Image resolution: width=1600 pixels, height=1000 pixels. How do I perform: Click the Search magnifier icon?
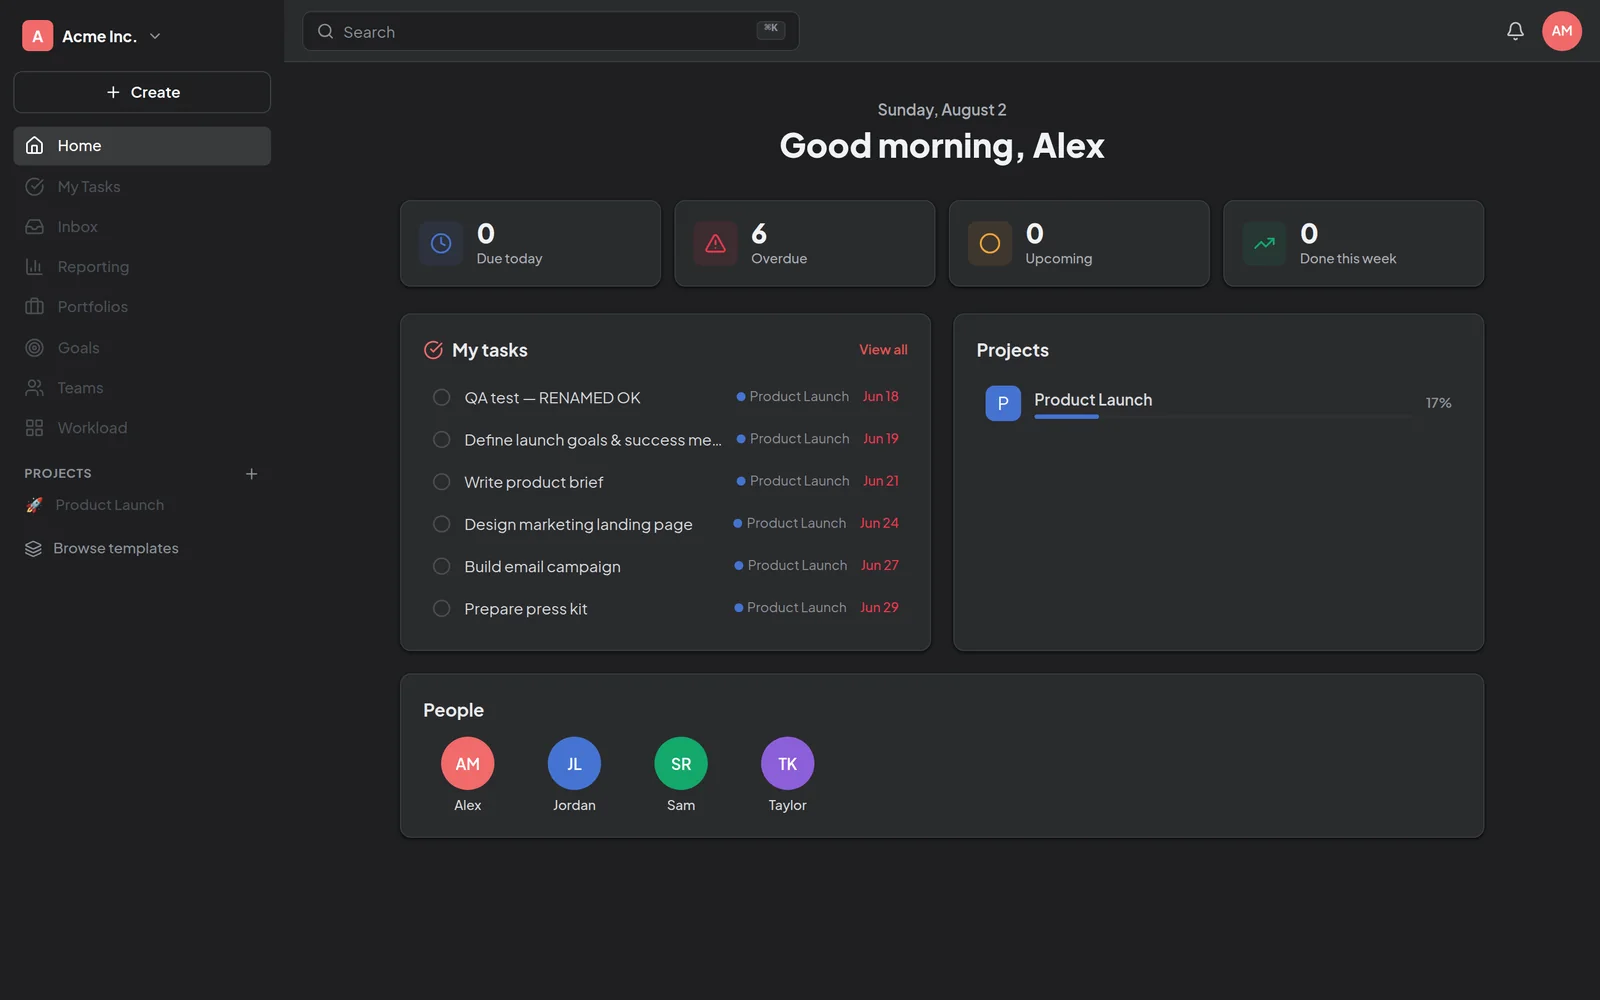[325, 31]
